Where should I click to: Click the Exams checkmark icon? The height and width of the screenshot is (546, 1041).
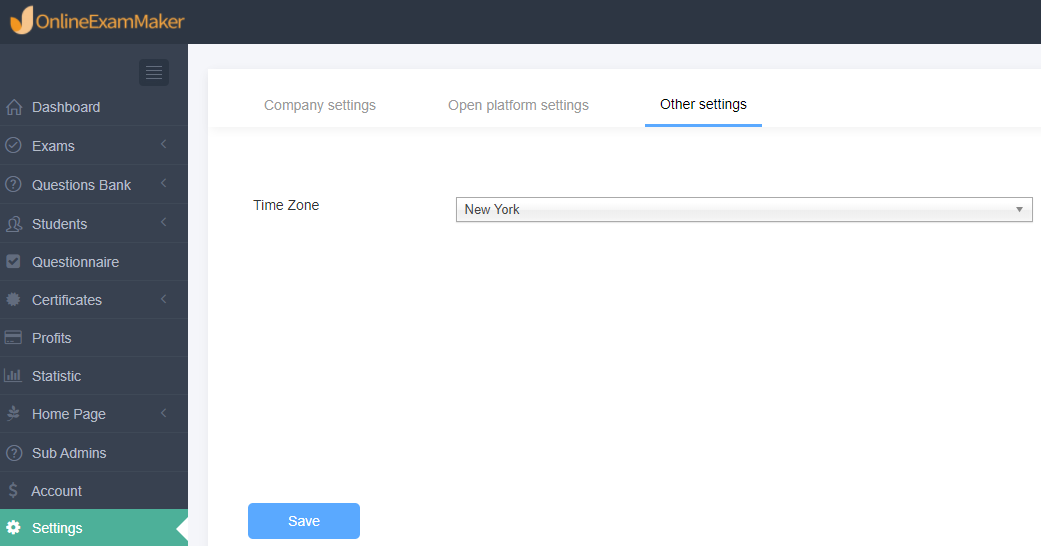coord(13,145)
